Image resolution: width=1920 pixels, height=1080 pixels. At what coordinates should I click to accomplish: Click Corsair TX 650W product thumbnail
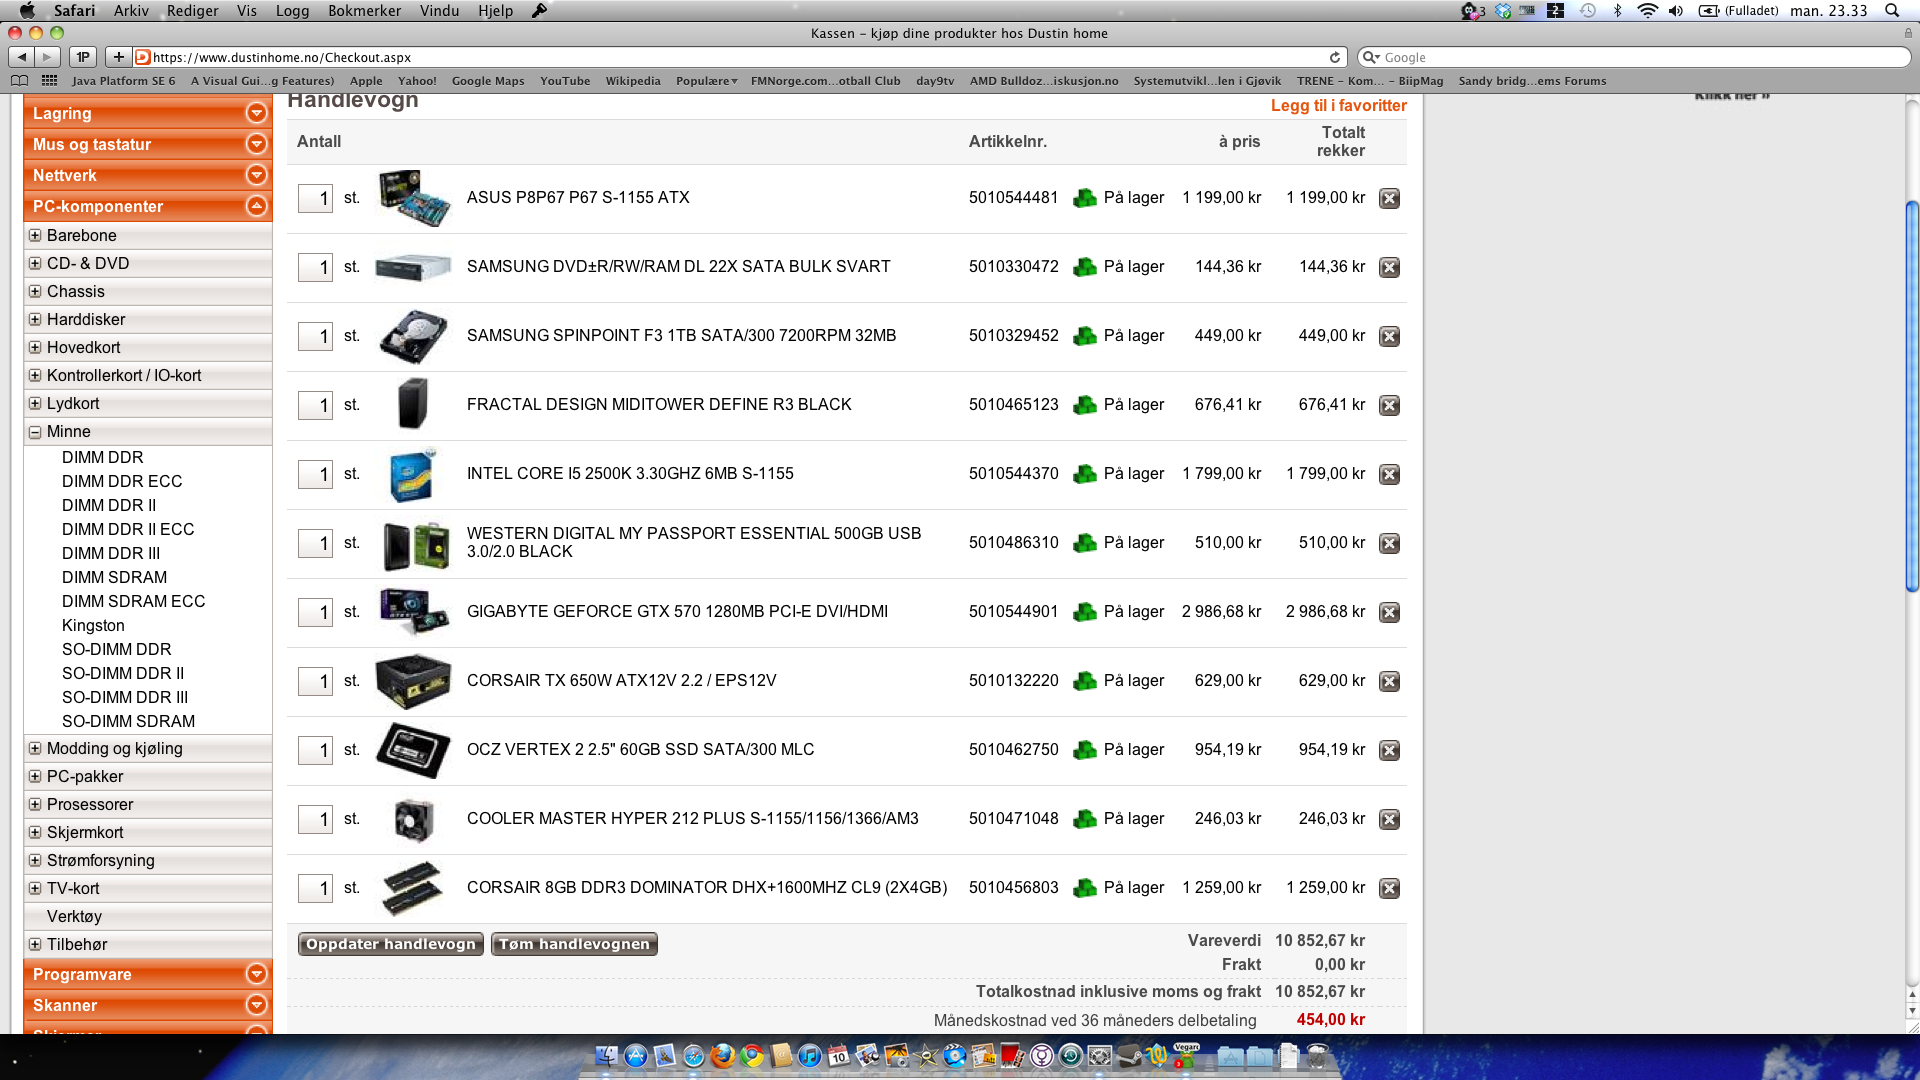pos(413,681)
